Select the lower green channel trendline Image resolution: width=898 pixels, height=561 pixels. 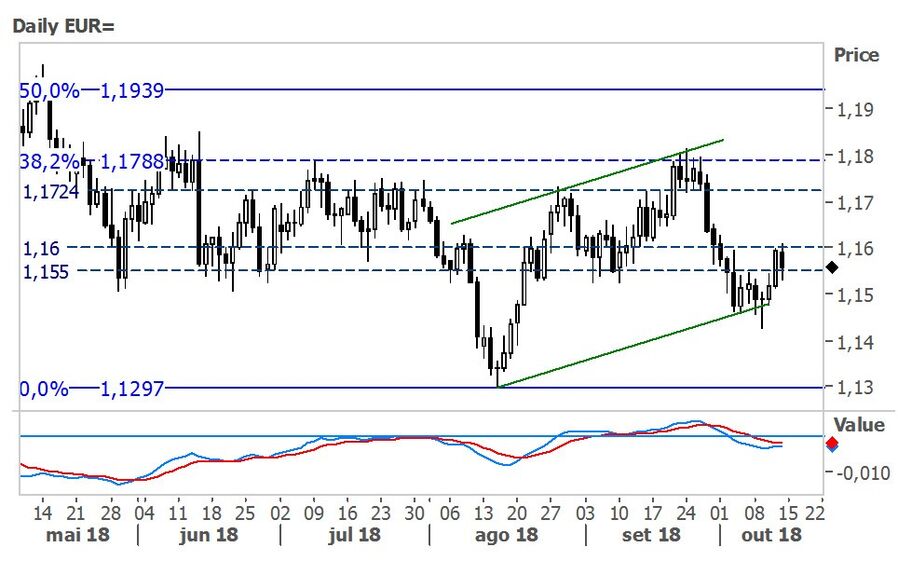pos(633,345)
